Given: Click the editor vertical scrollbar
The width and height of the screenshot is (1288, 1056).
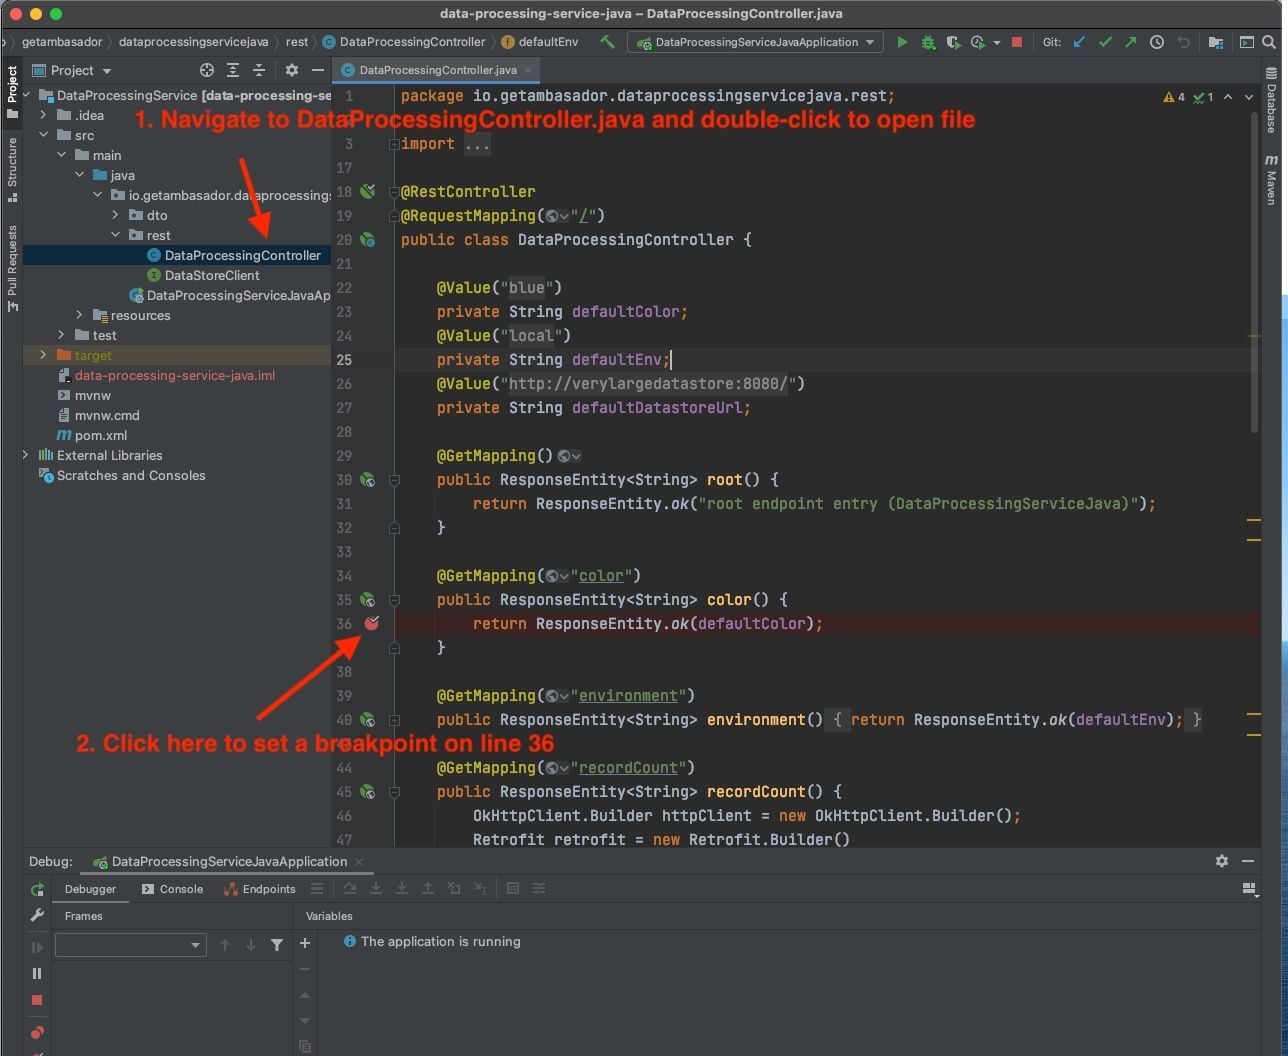Looking at the screenshot, I should pyautogui.click(x=1254, y=270).
